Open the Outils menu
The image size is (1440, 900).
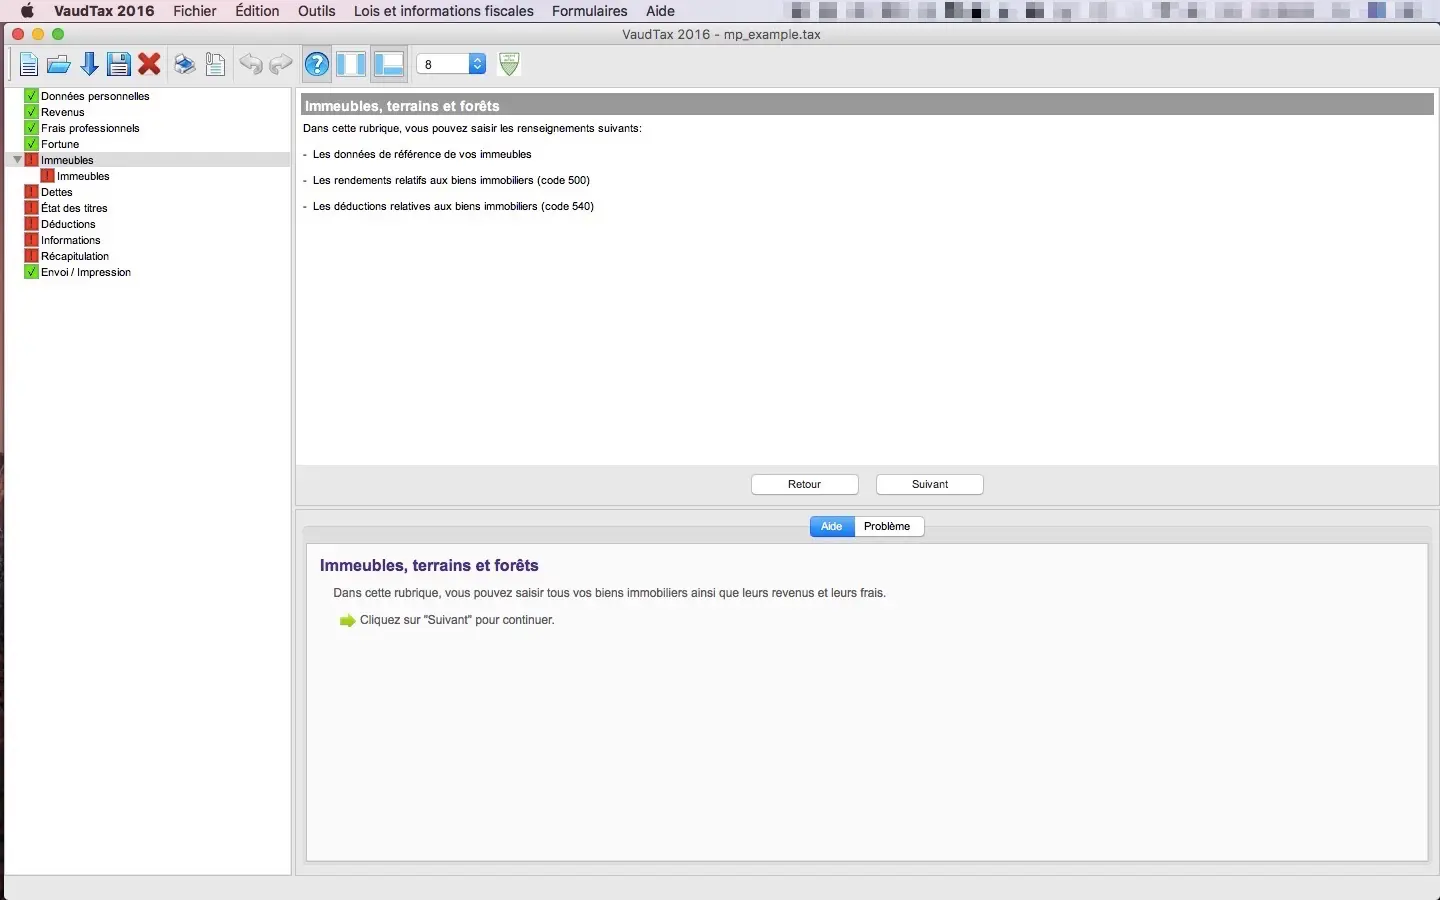click(317, 11)
